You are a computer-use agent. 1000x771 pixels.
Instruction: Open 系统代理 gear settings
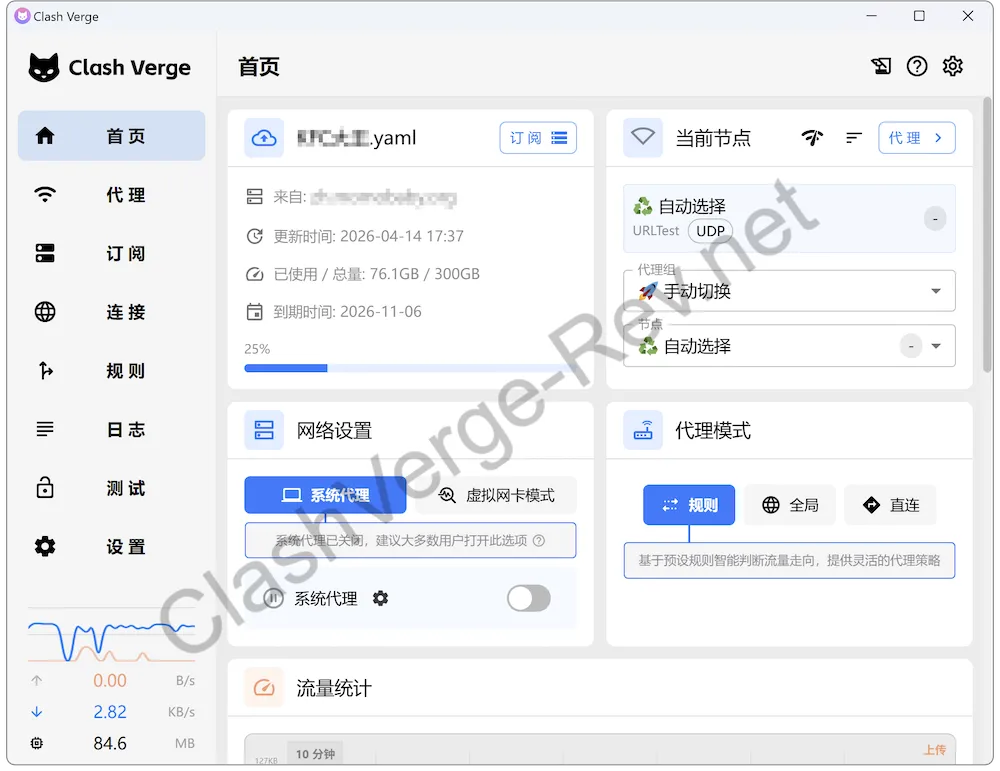click(381, 598)
